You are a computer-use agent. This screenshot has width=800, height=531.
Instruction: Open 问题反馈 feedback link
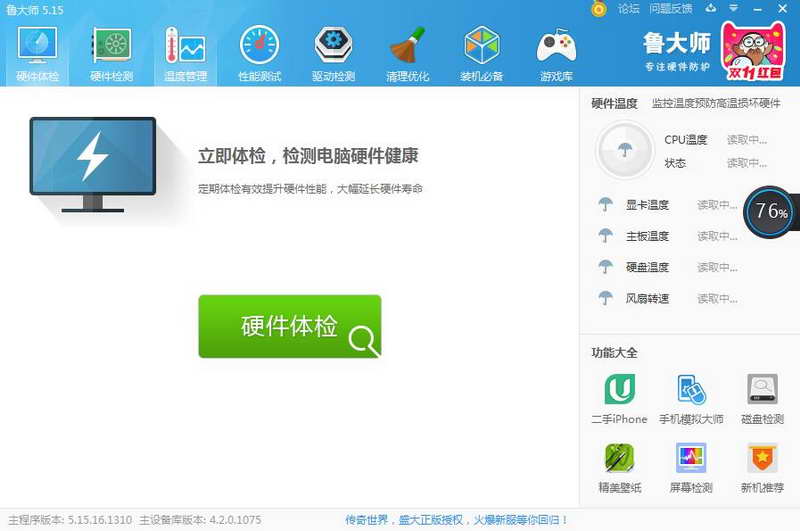670,9
